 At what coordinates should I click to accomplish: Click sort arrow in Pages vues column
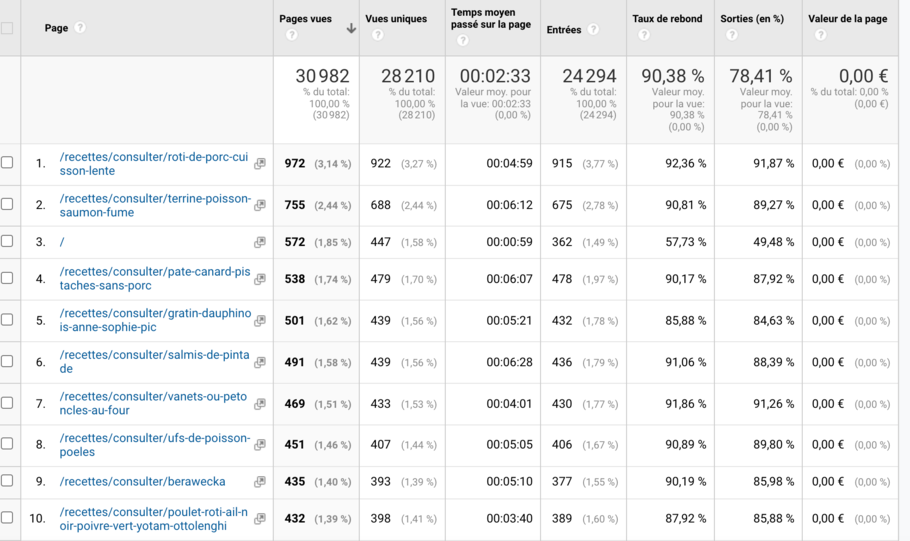click(351, 29)
